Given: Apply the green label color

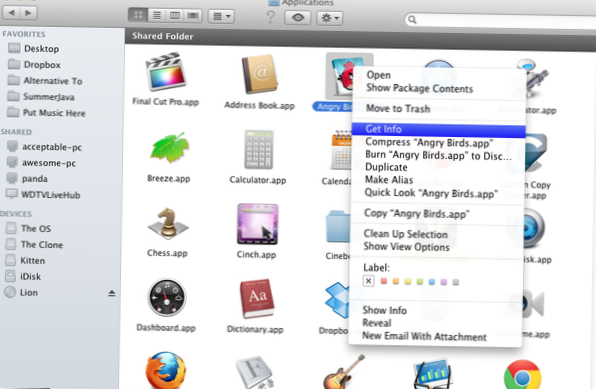Looking at the screenshot, I should (x=420, y=281).
